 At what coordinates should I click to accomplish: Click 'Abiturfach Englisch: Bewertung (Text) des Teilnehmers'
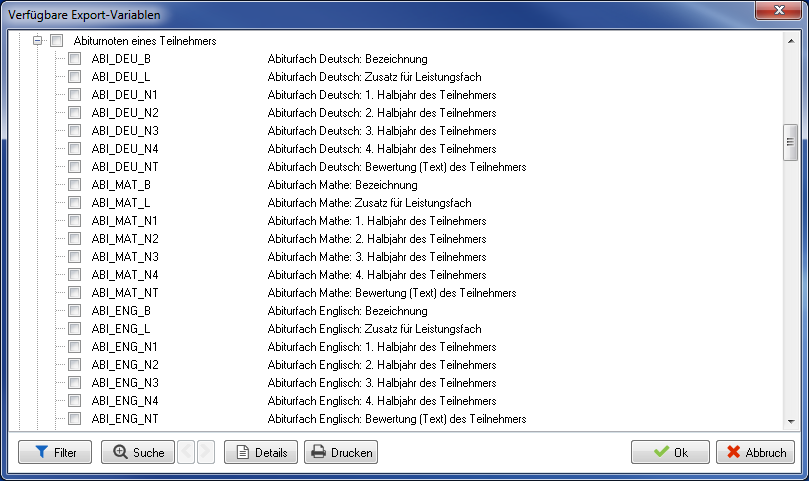point(397,419)
